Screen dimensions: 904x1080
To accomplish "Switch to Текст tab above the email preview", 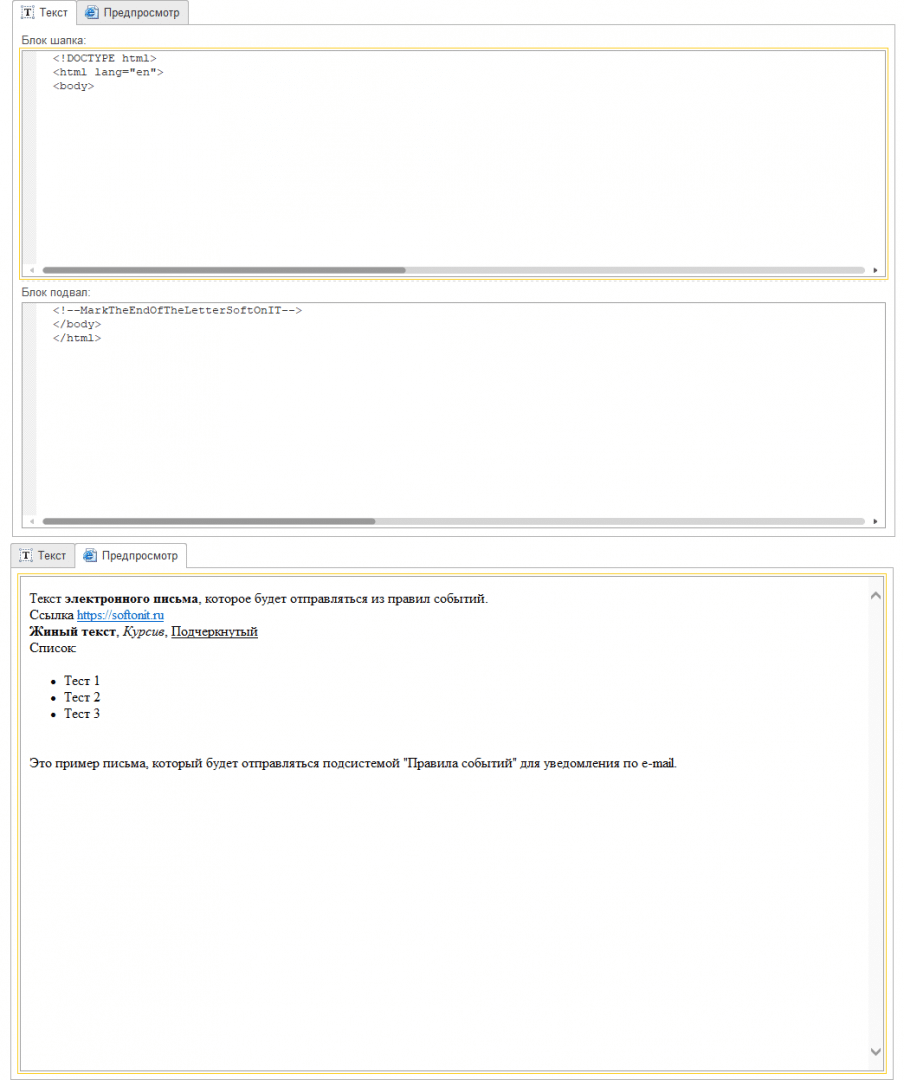I will [43, 556].
